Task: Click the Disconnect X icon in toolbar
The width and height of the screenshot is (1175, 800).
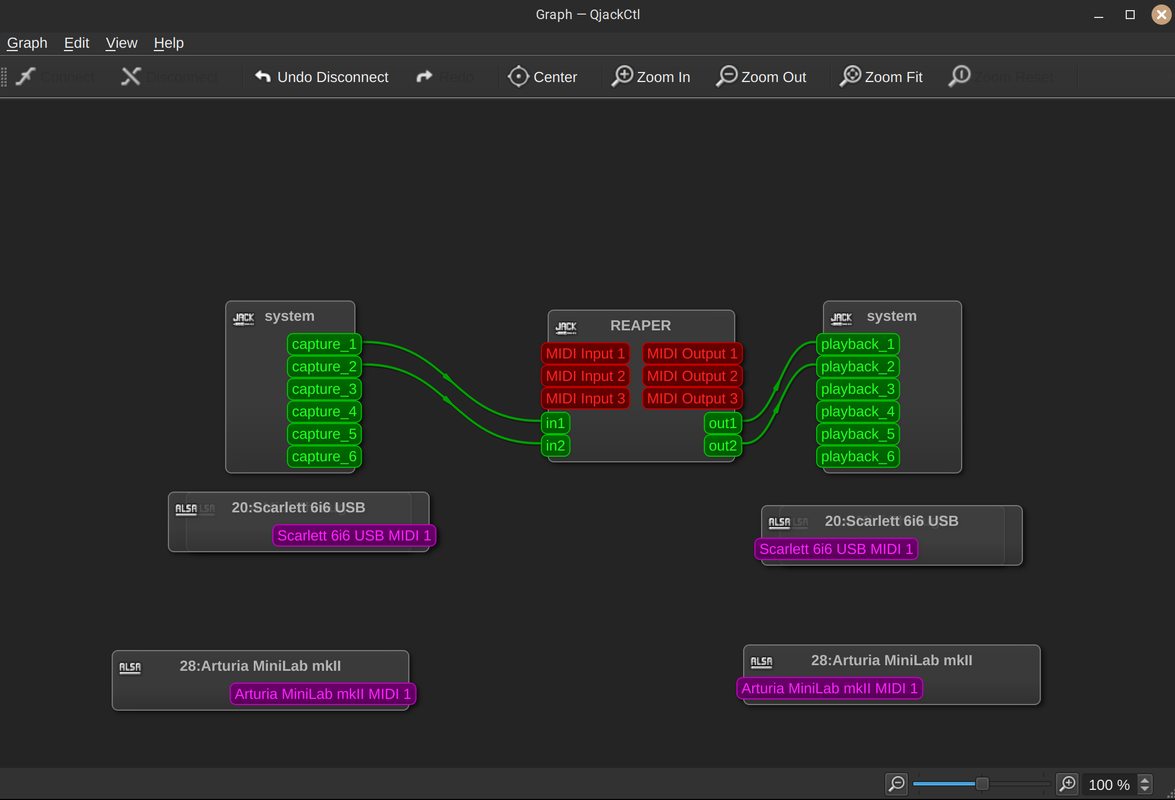Action: click(131, 76)
